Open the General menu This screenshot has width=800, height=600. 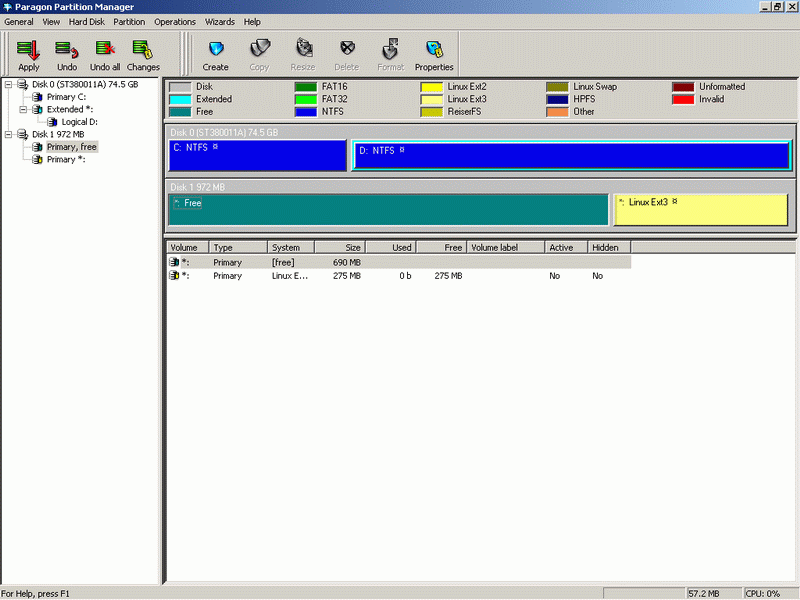19,22
